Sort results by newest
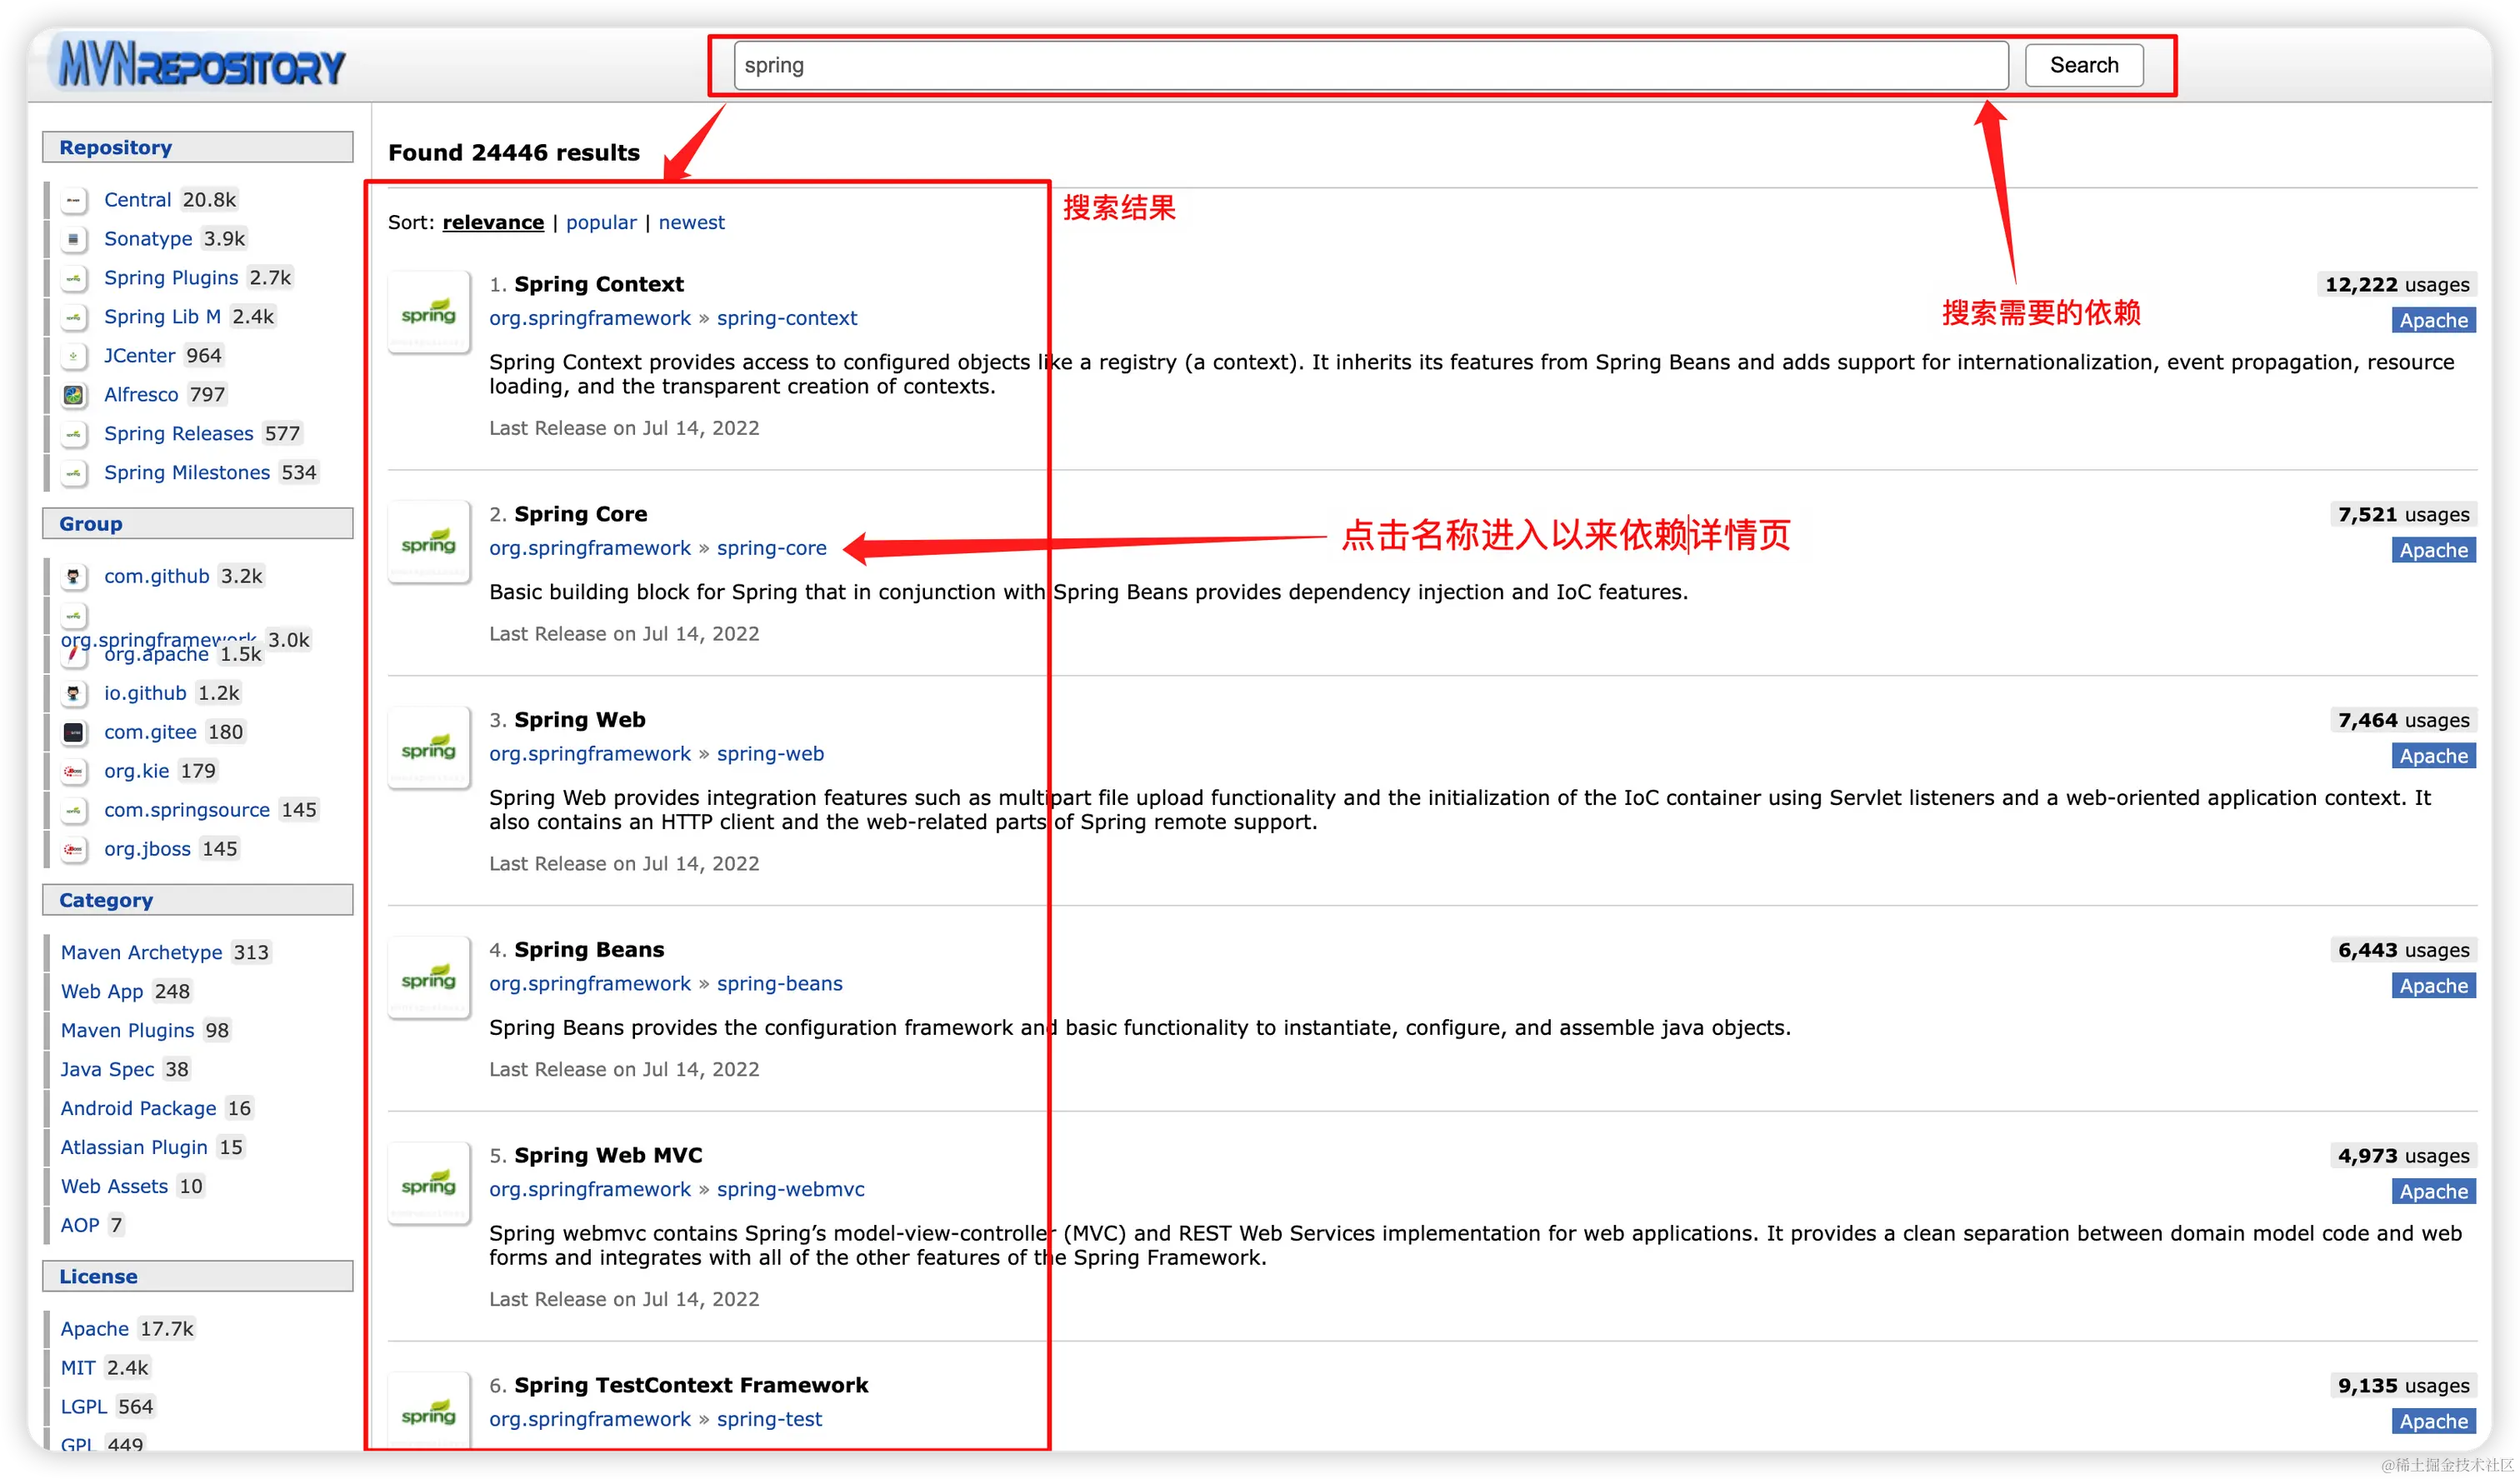 point(691,223)
